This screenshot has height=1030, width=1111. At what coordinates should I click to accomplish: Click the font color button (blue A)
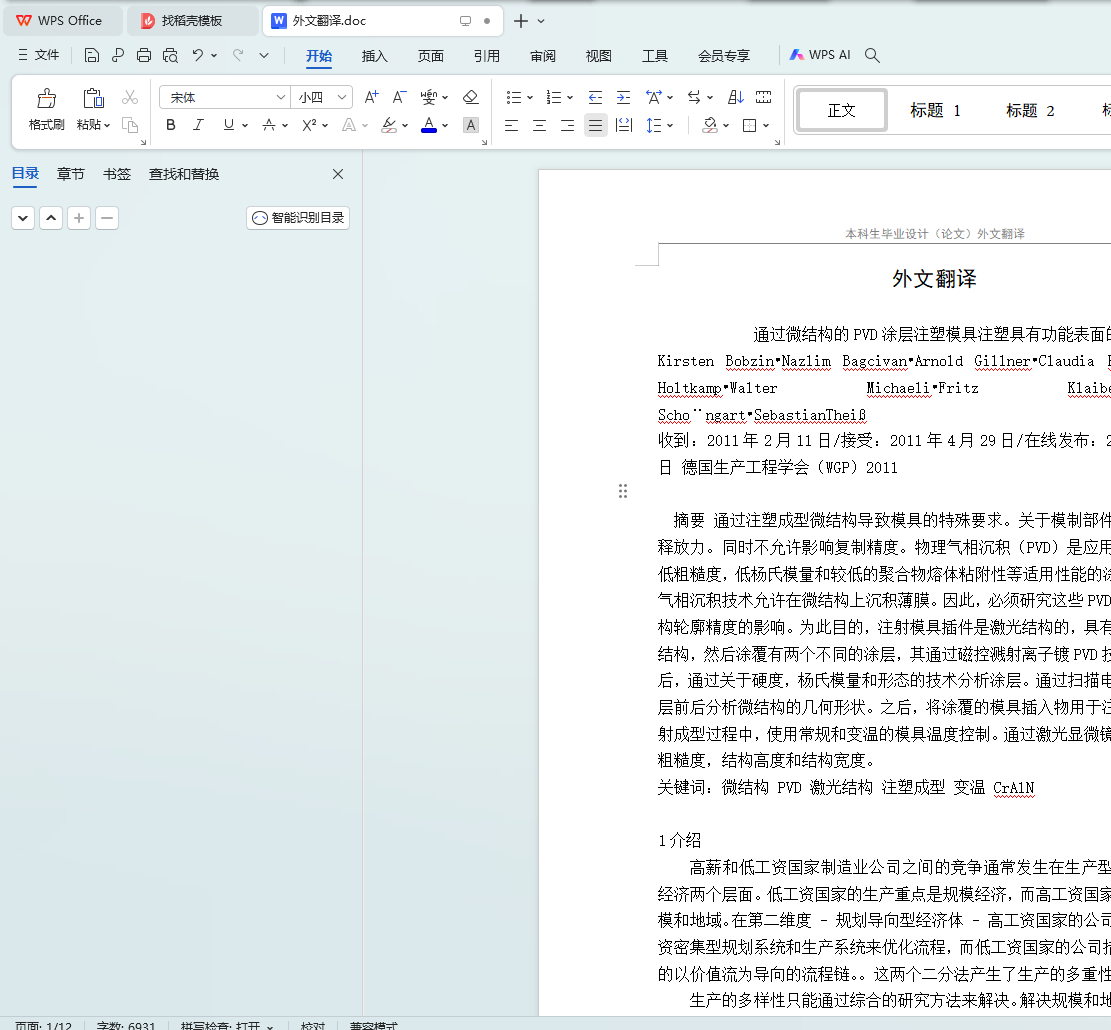(429, 125)
